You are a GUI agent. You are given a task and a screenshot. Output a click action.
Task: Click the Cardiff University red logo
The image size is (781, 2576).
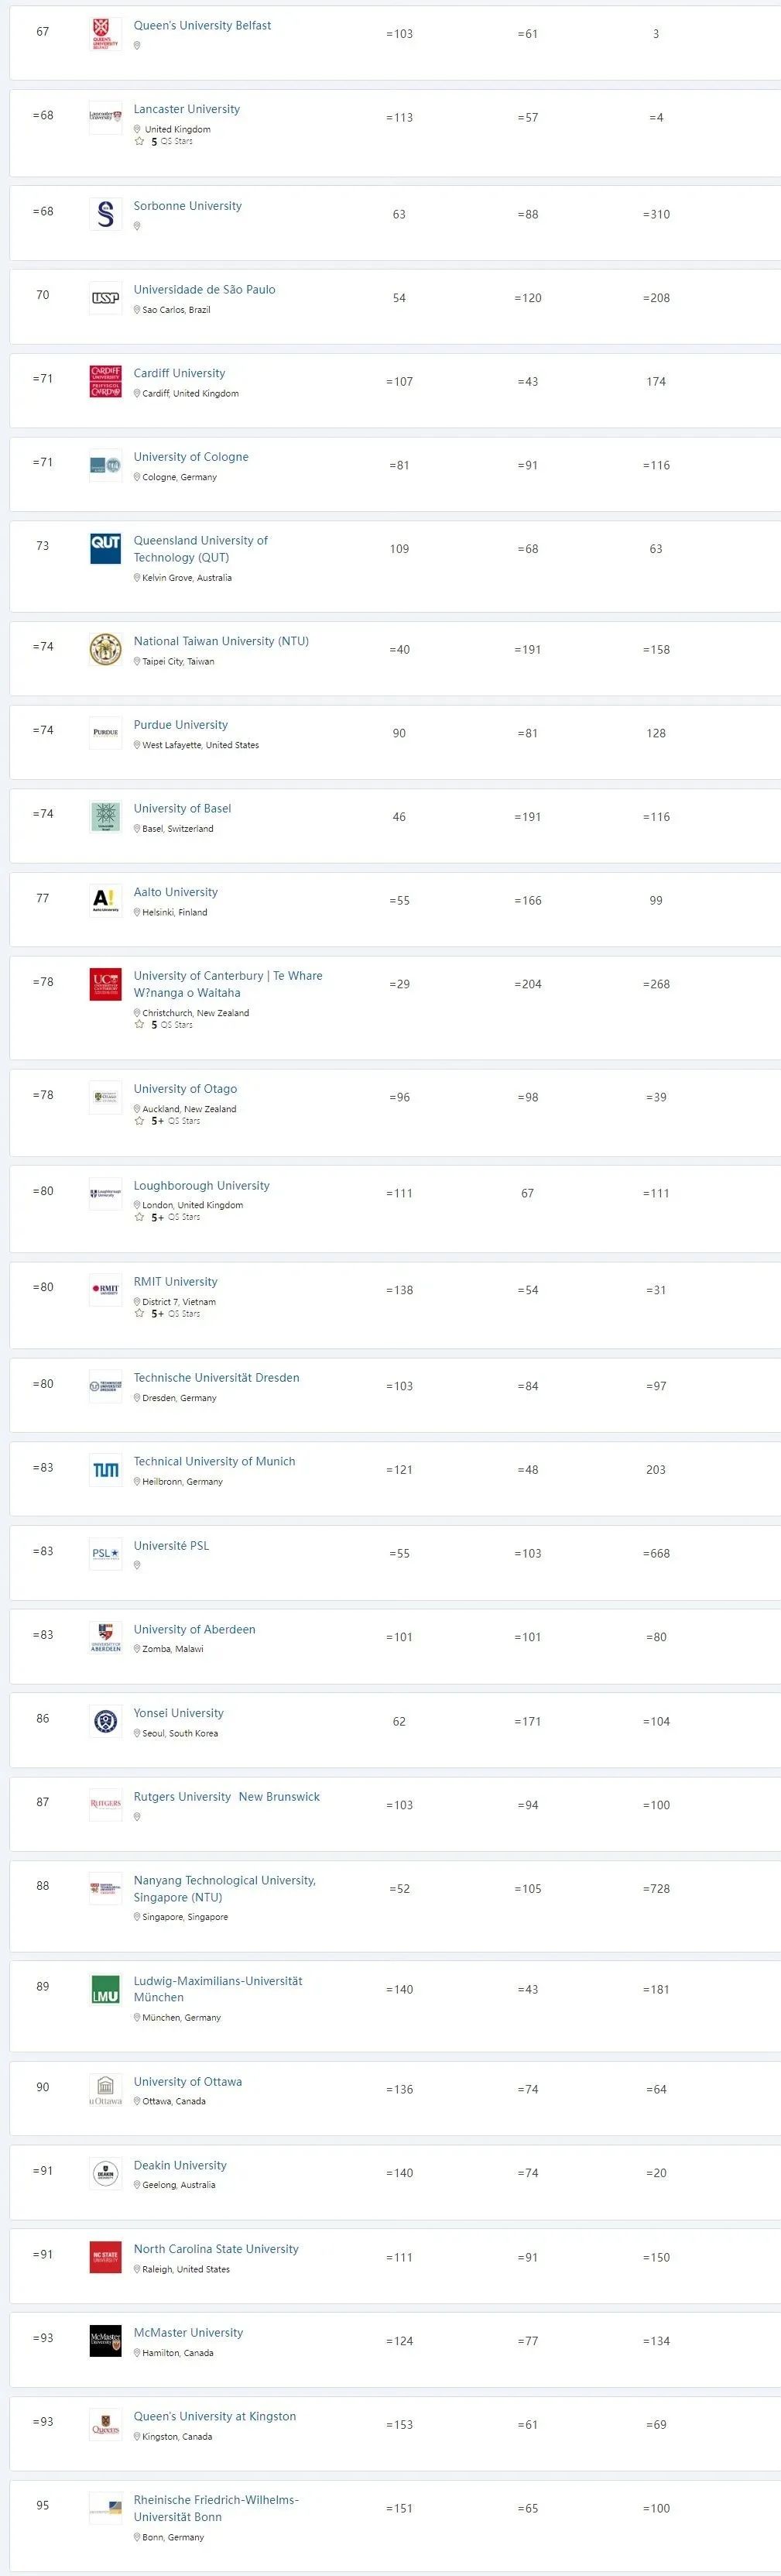tap(105, 381)
